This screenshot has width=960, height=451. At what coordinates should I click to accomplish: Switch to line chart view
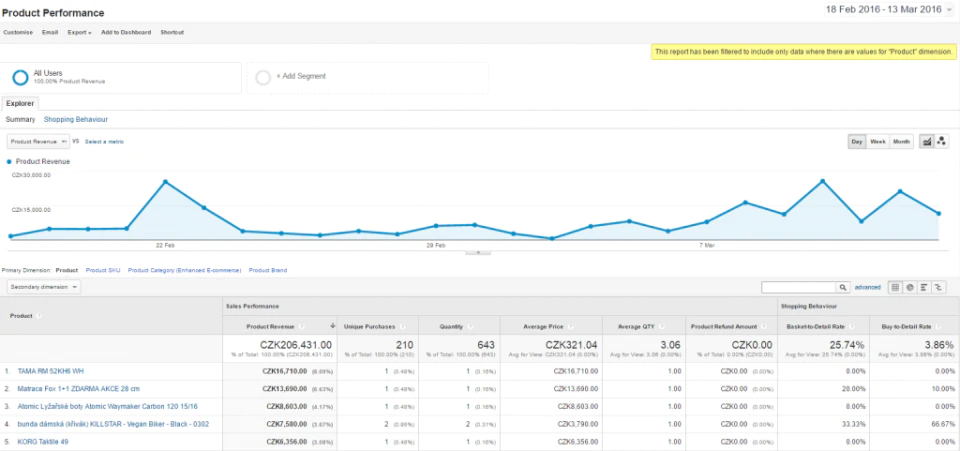[927, 141]
